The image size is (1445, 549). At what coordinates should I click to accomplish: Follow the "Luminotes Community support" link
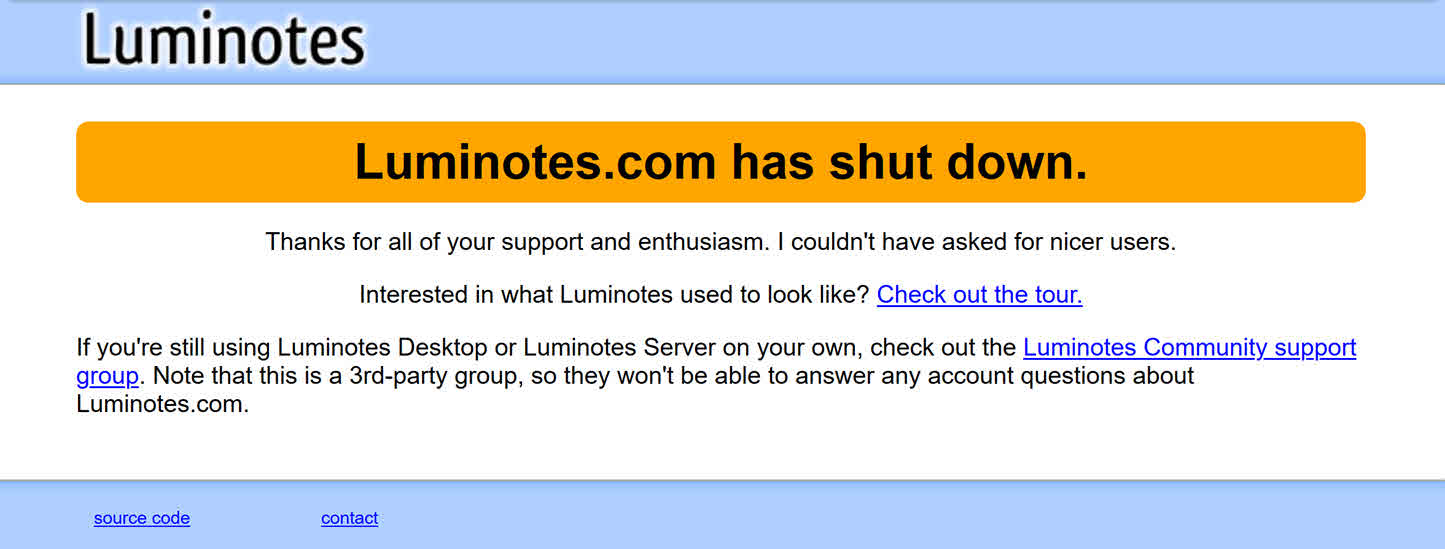click(1190, 348)
